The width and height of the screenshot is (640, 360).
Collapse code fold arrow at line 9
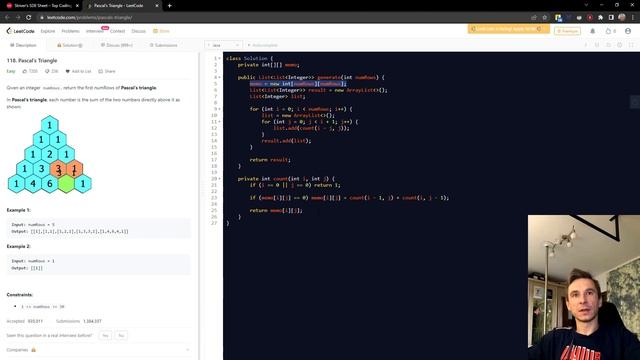220,109
